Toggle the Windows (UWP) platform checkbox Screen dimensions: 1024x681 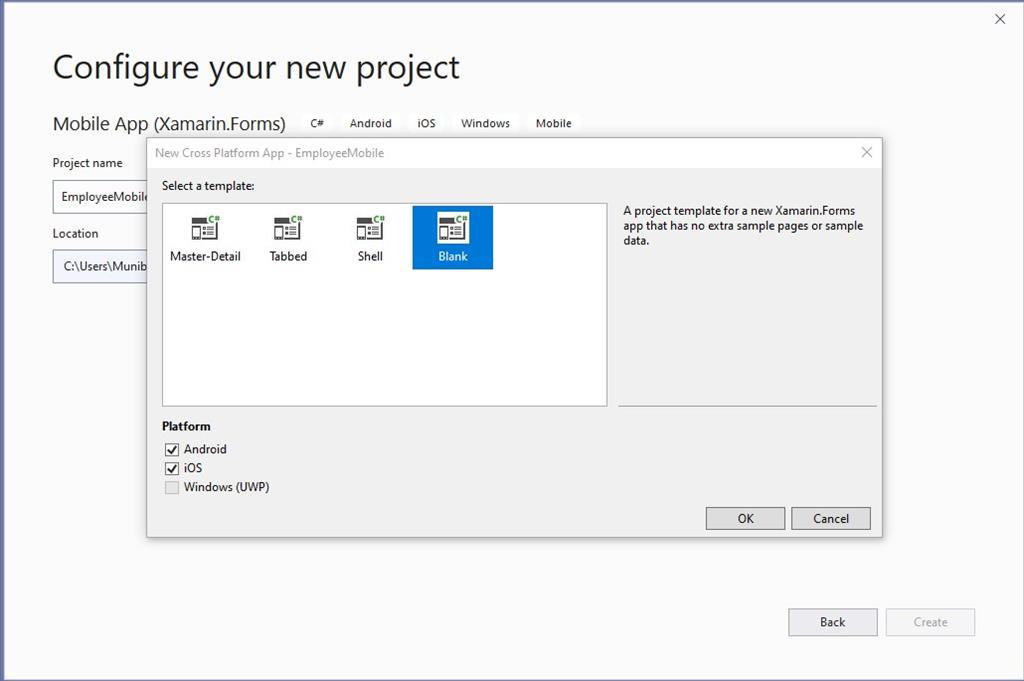point(172,487)
